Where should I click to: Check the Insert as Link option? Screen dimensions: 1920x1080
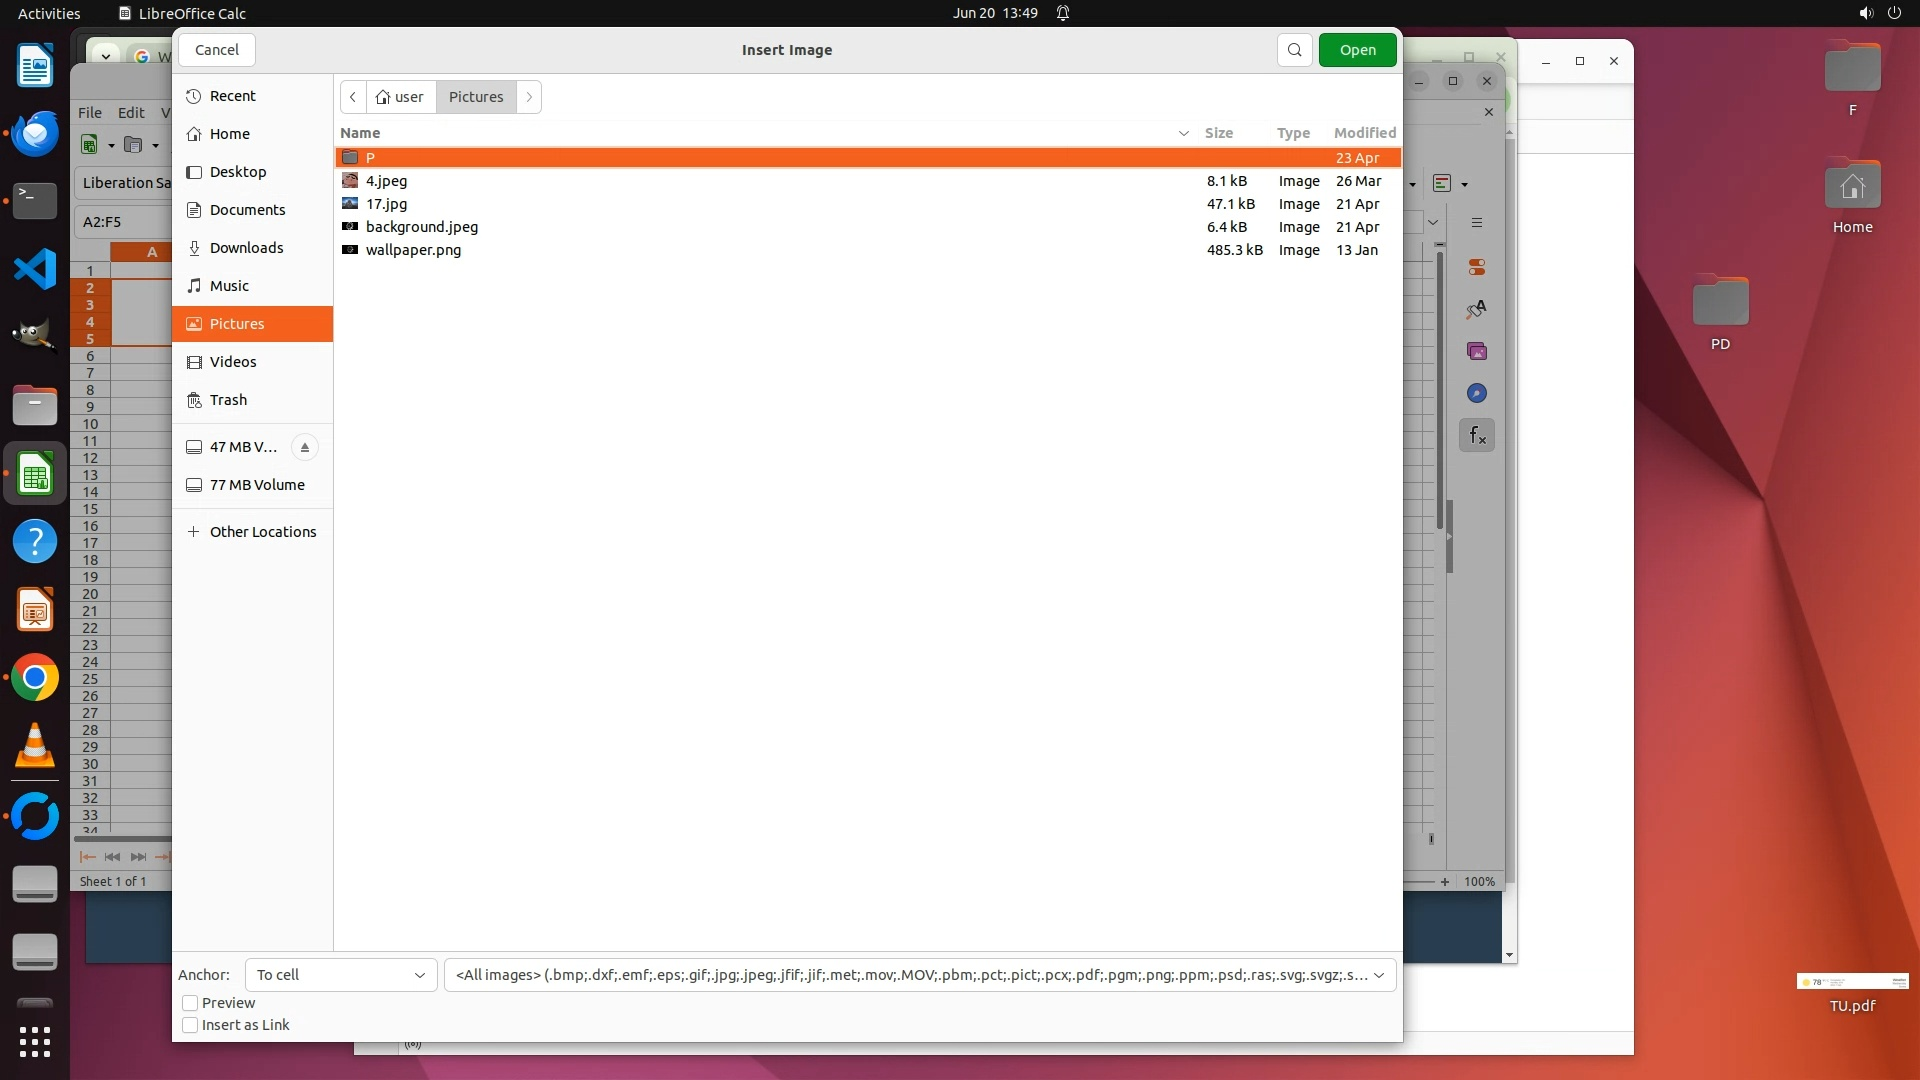[x=190, y=1025]
